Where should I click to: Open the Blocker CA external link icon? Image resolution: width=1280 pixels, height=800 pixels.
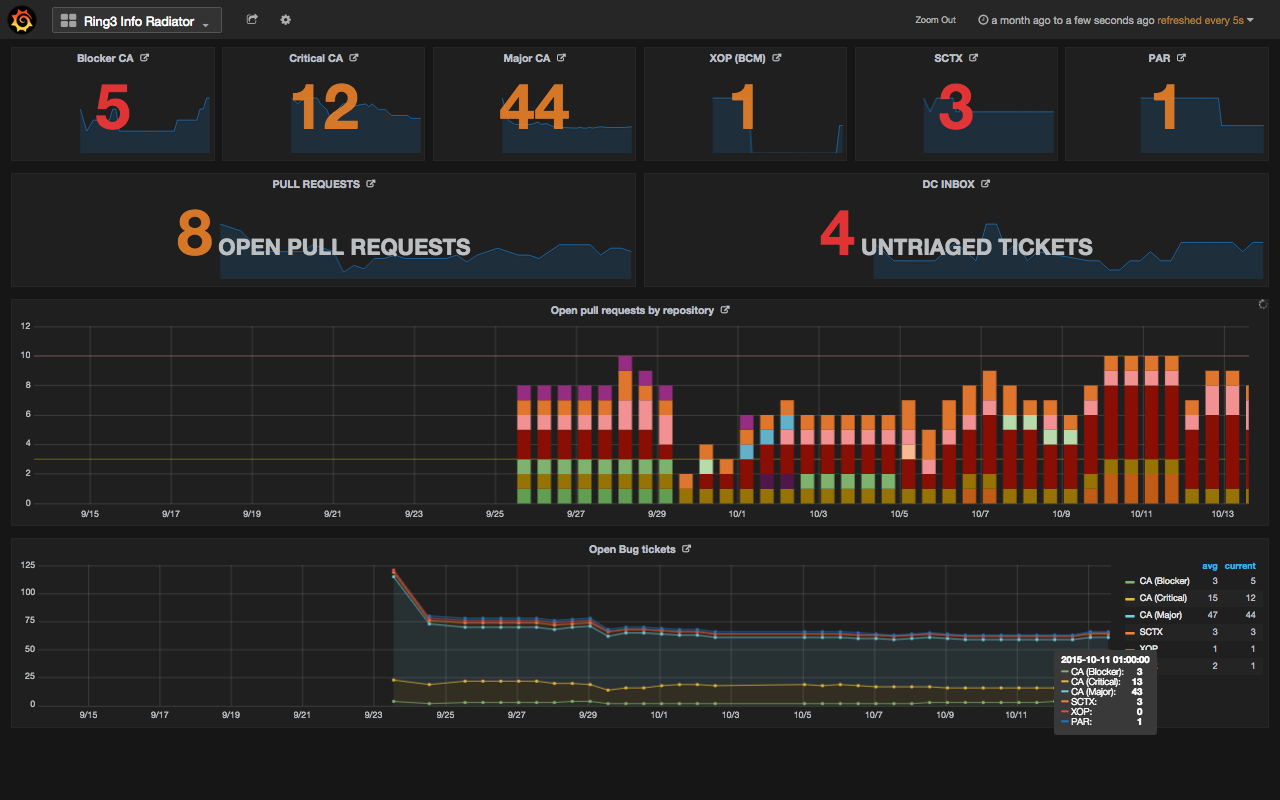point(145,58)
